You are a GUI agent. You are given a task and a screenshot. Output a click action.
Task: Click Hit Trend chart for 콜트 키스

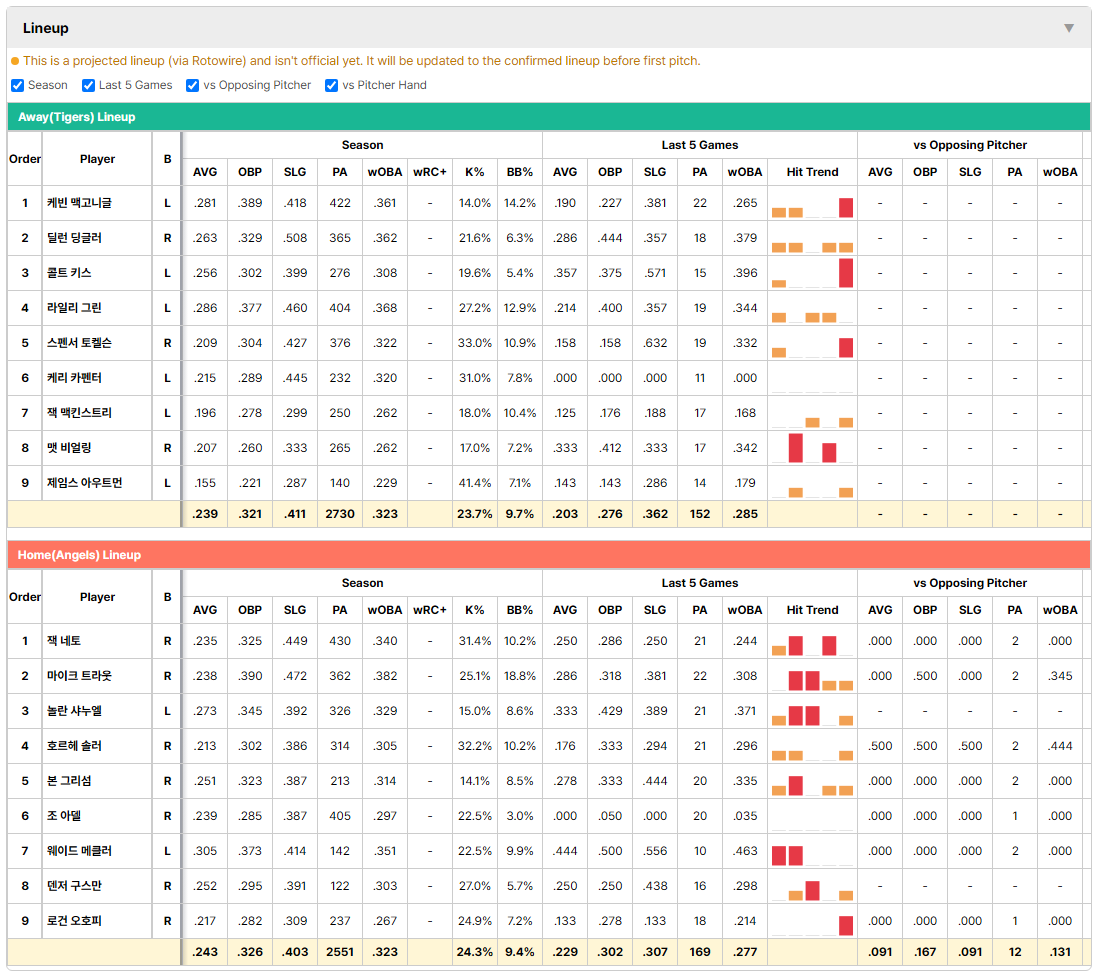[812, 273]
